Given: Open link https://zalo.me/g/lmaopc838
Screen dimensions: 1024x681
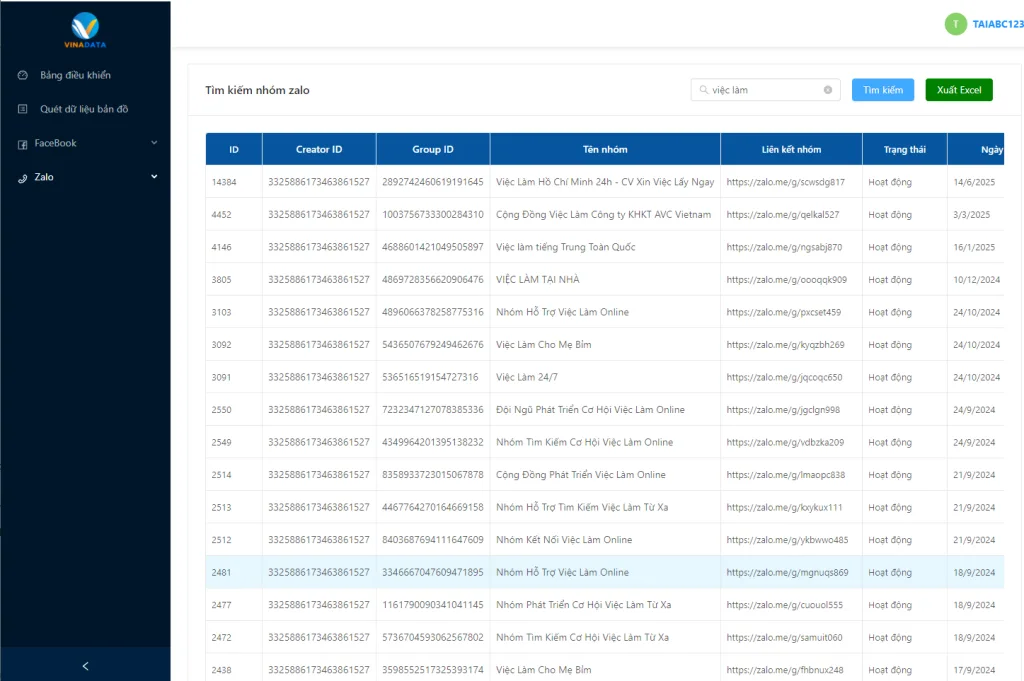Looking at the screenshot, I should [786, 475].
